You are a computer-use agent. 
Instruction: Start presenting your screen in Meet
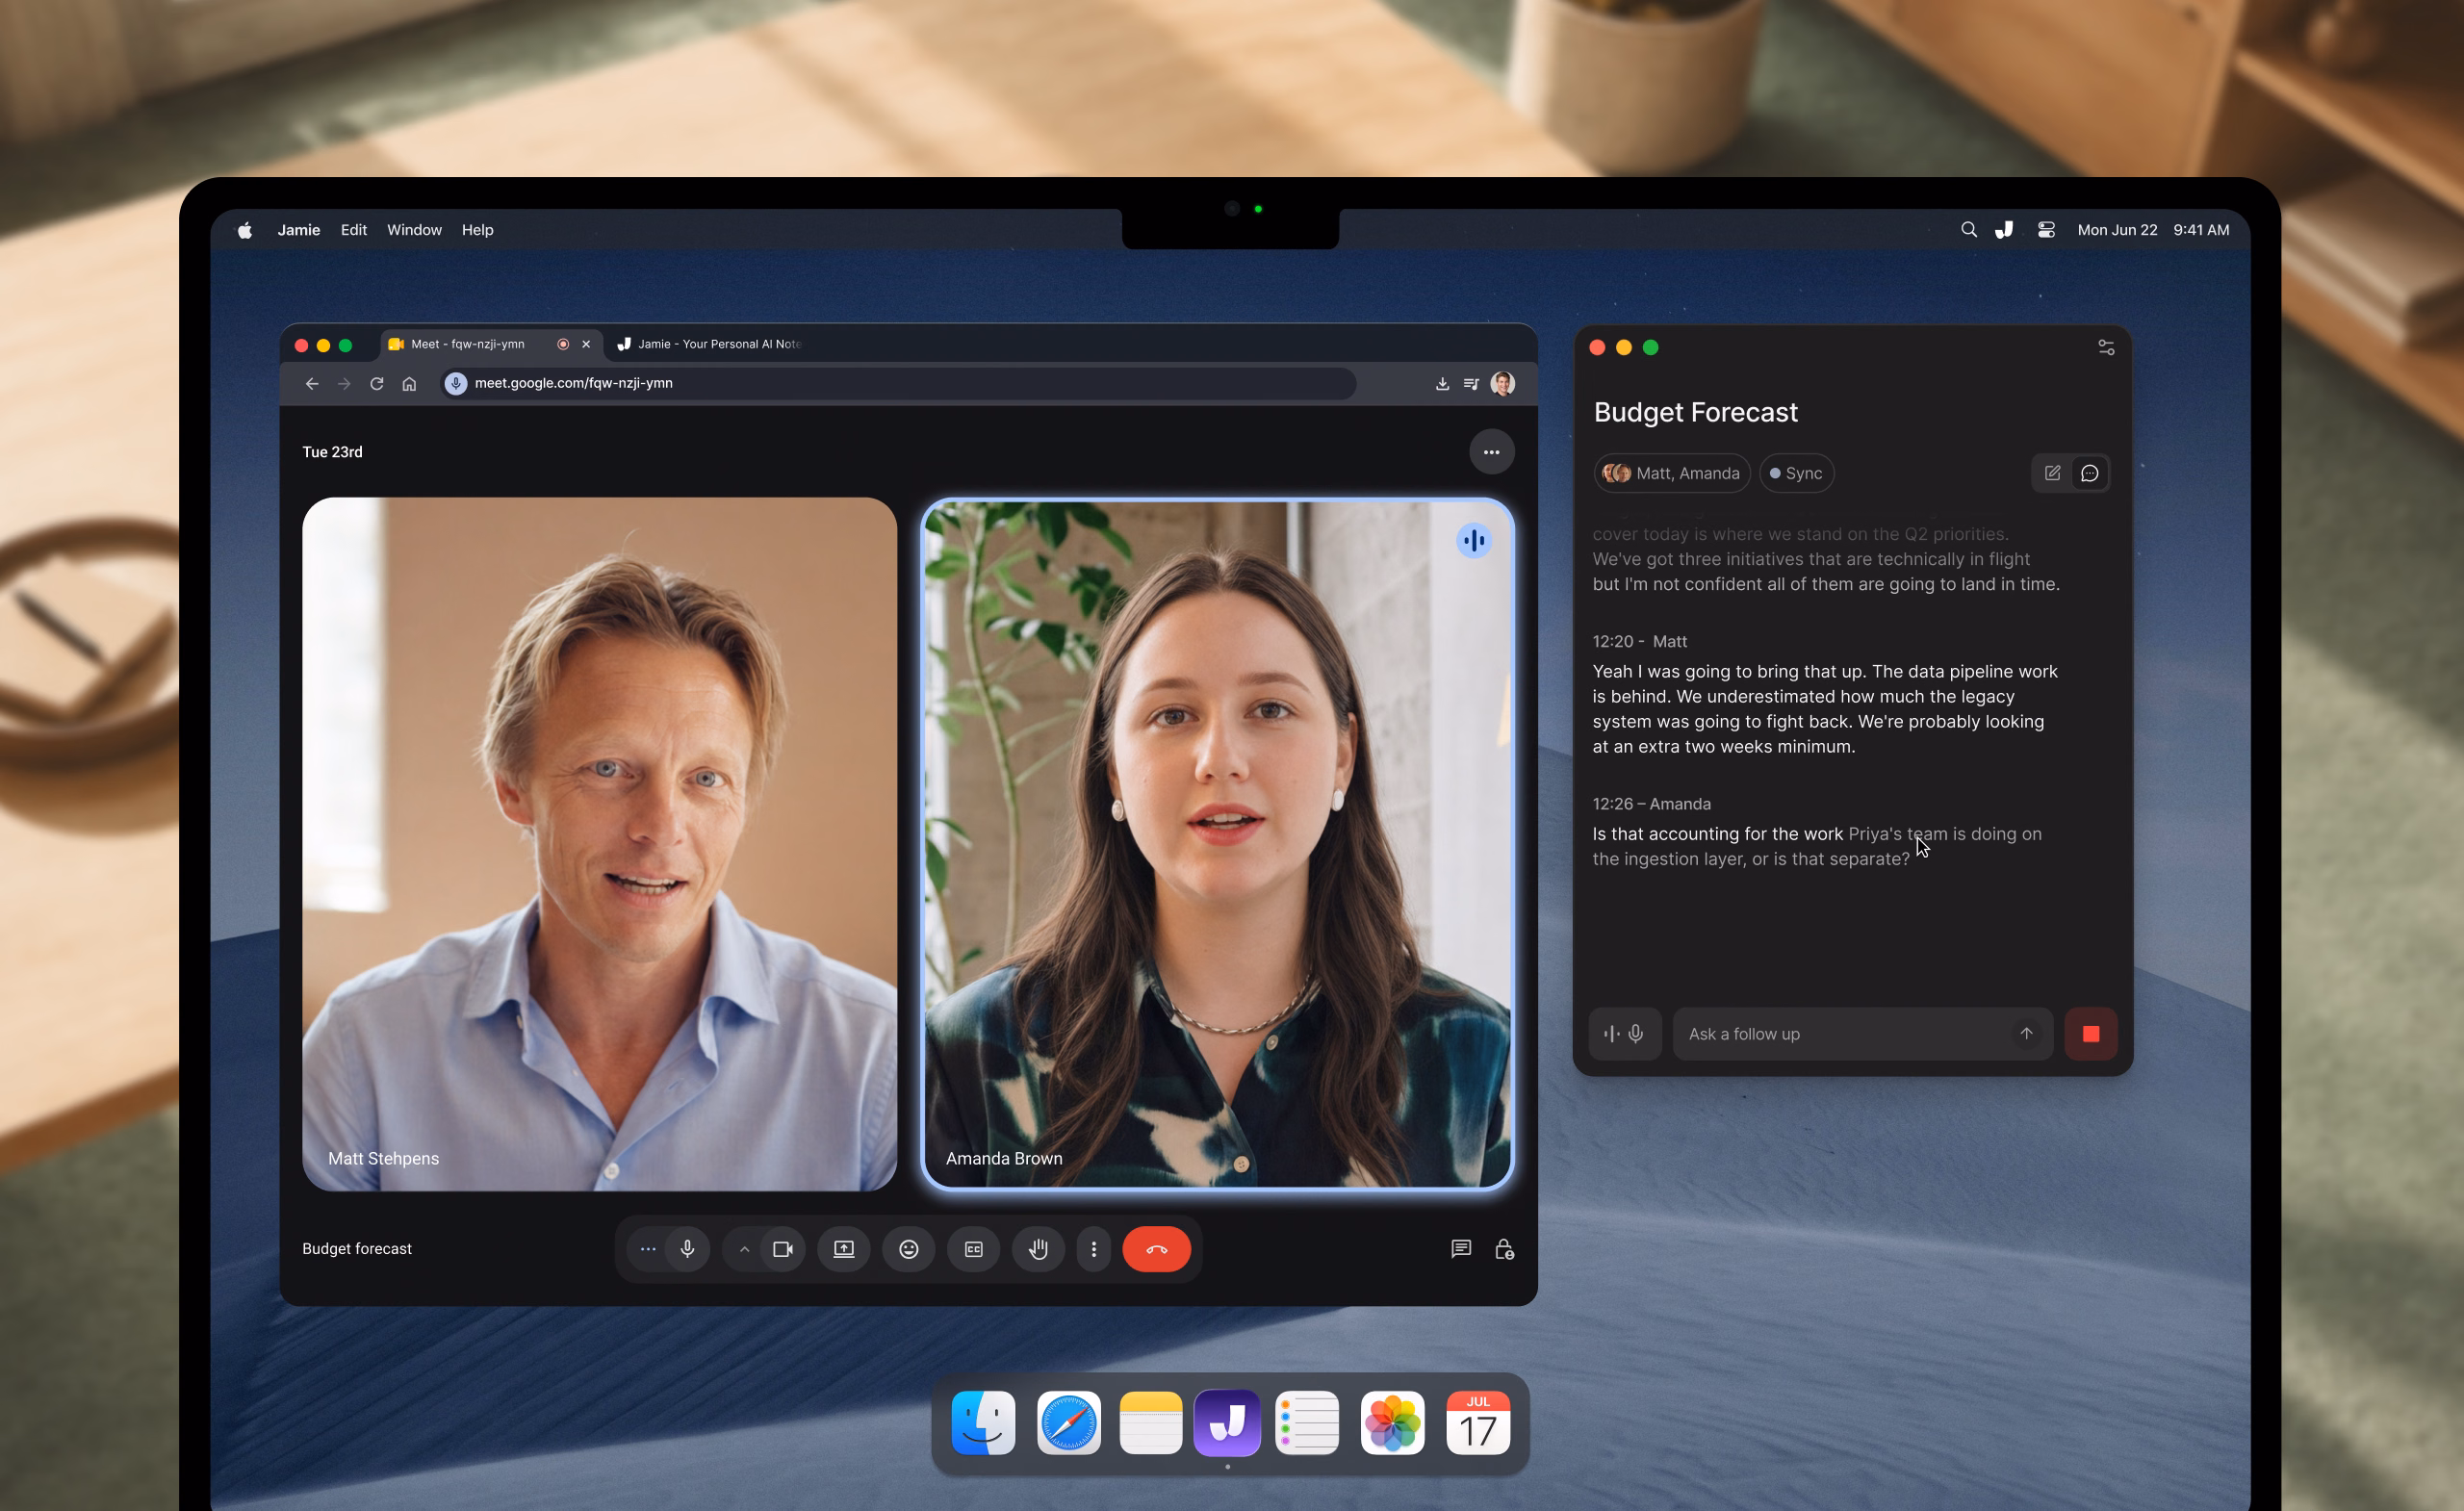(x=844, y=1249)
